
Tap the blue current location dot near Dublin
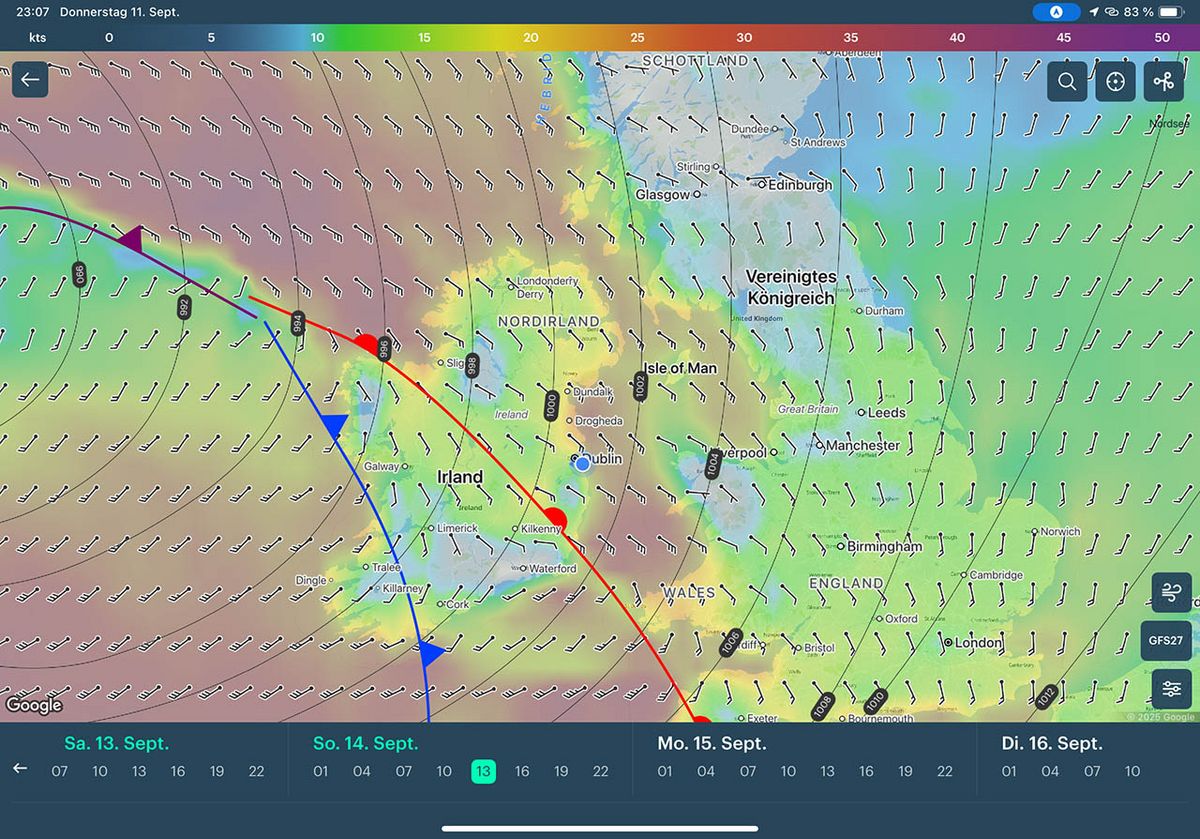point(583,463)
